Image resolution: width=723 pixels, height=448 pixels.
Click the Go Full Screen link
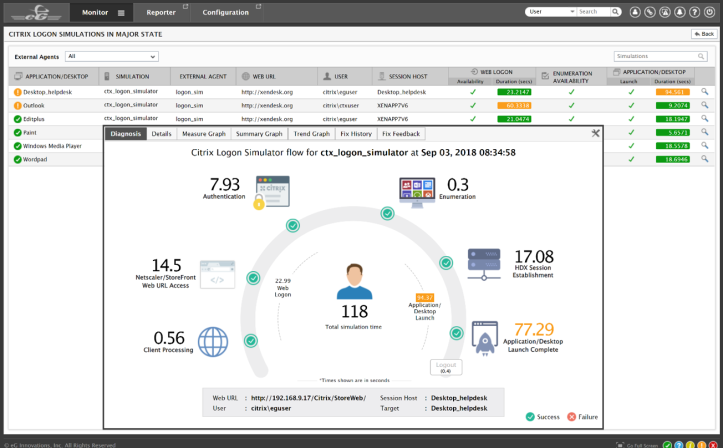[x=642, y=445]
